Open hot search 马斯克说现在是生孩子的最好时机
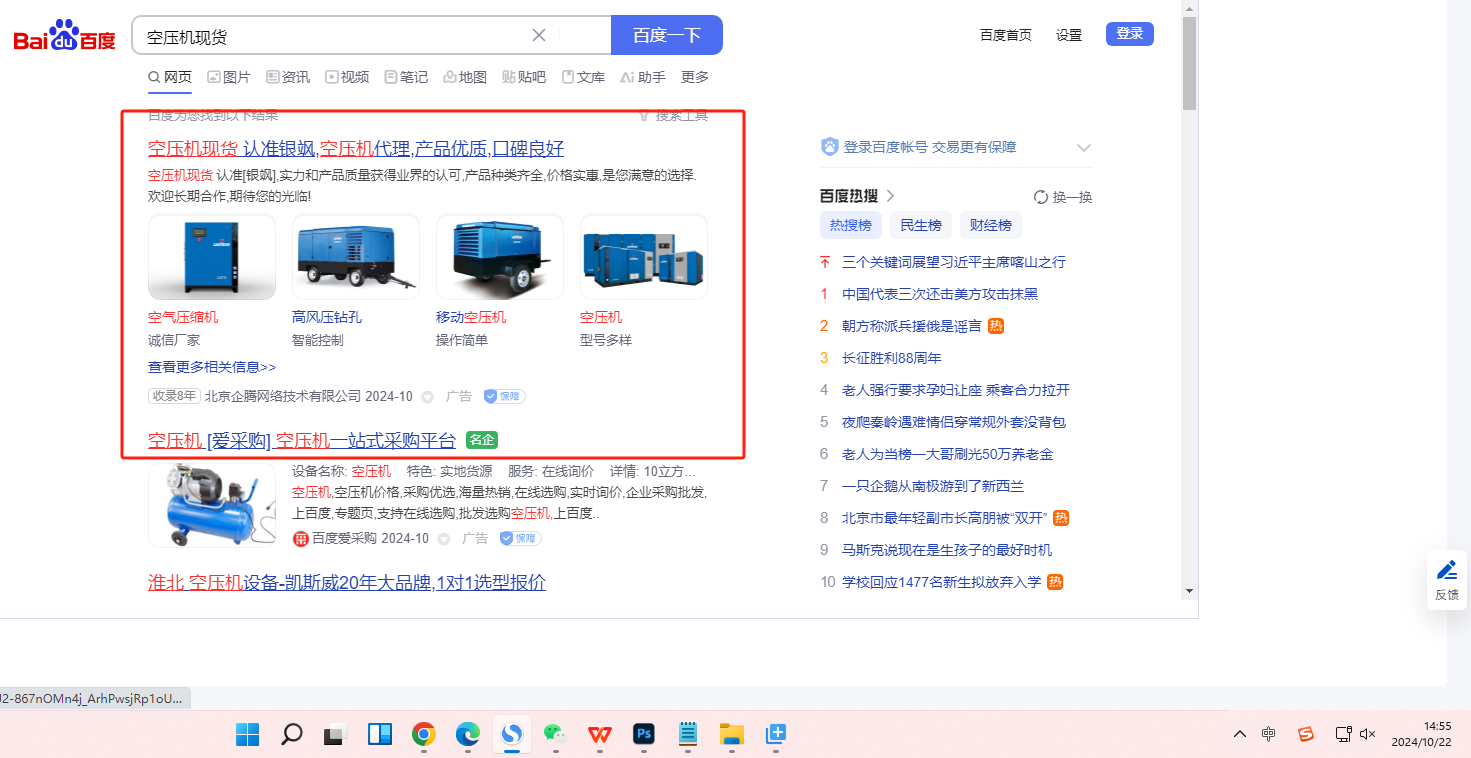Screen dimensions: 1471x758 pyautogui.click(x=947, y=550)
